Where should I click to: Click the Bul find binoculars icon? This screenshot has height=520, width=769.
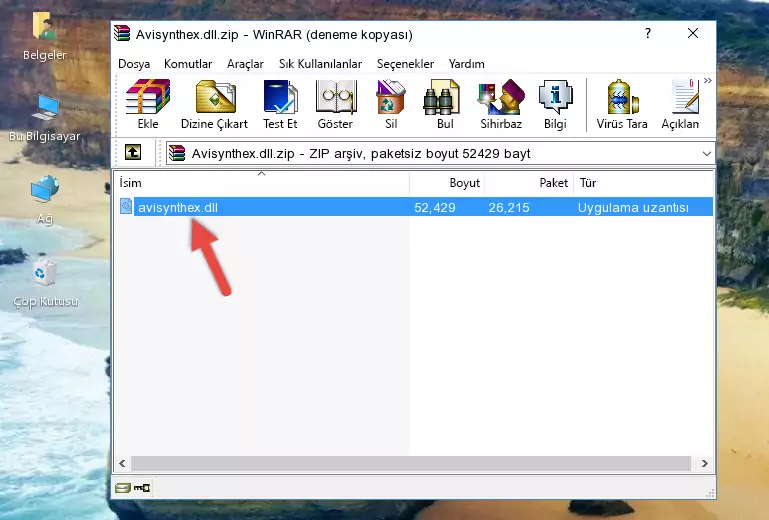(445, 104)
